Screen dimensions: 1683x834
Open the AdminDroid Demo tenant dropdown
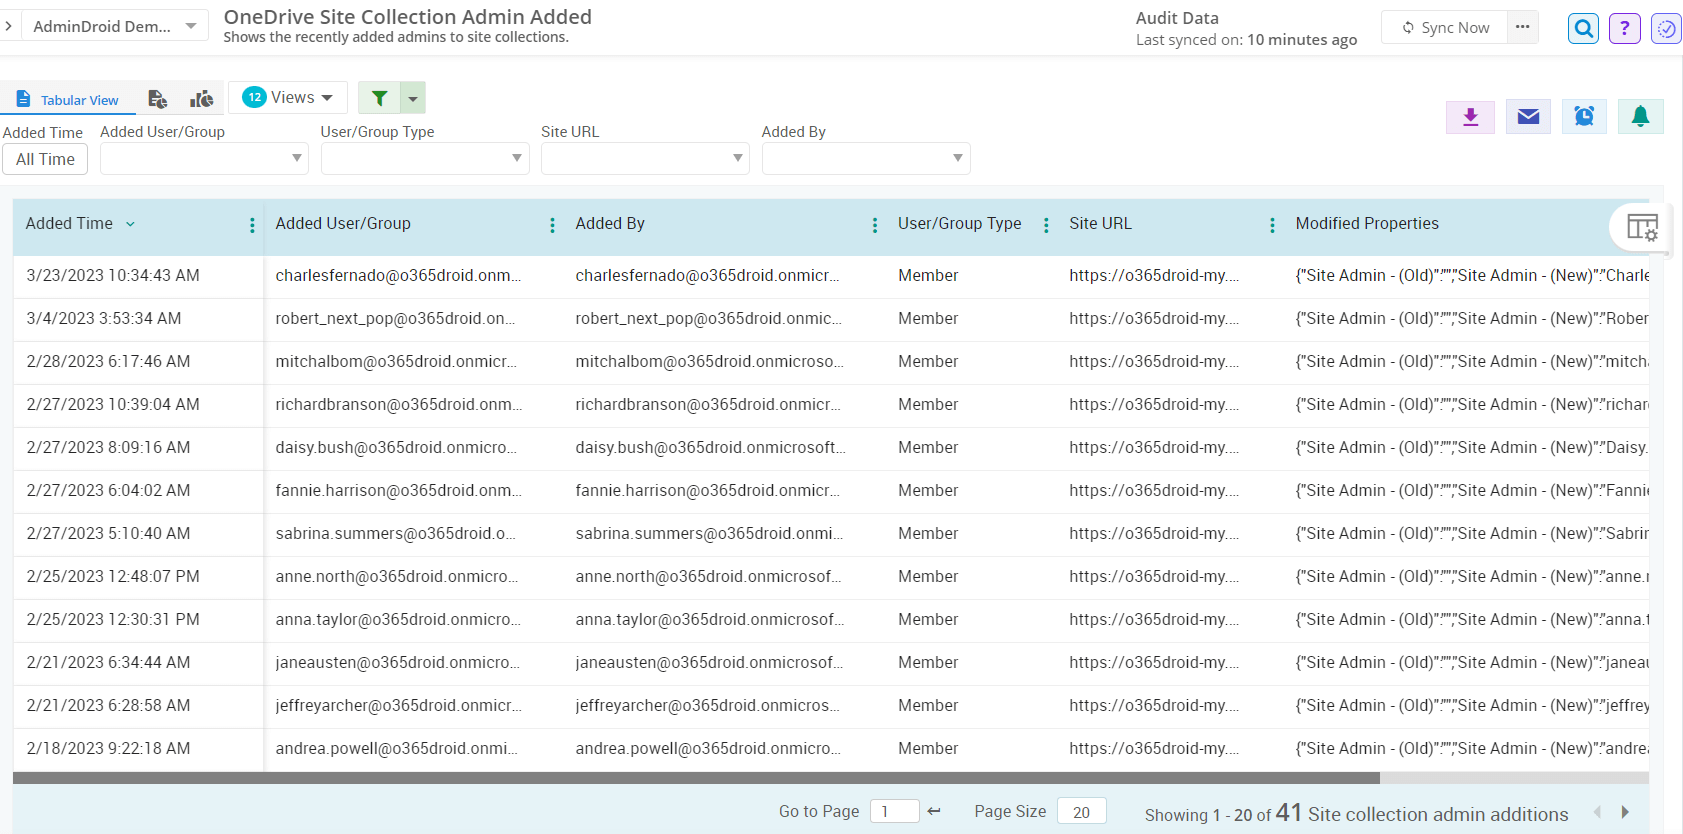114,26
